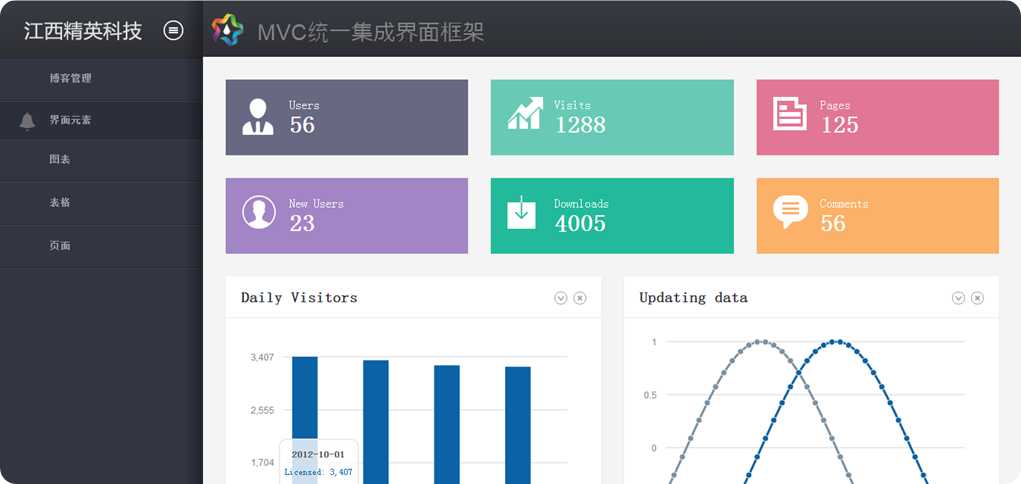Click the colorful star logo icon

click(227, 30)
